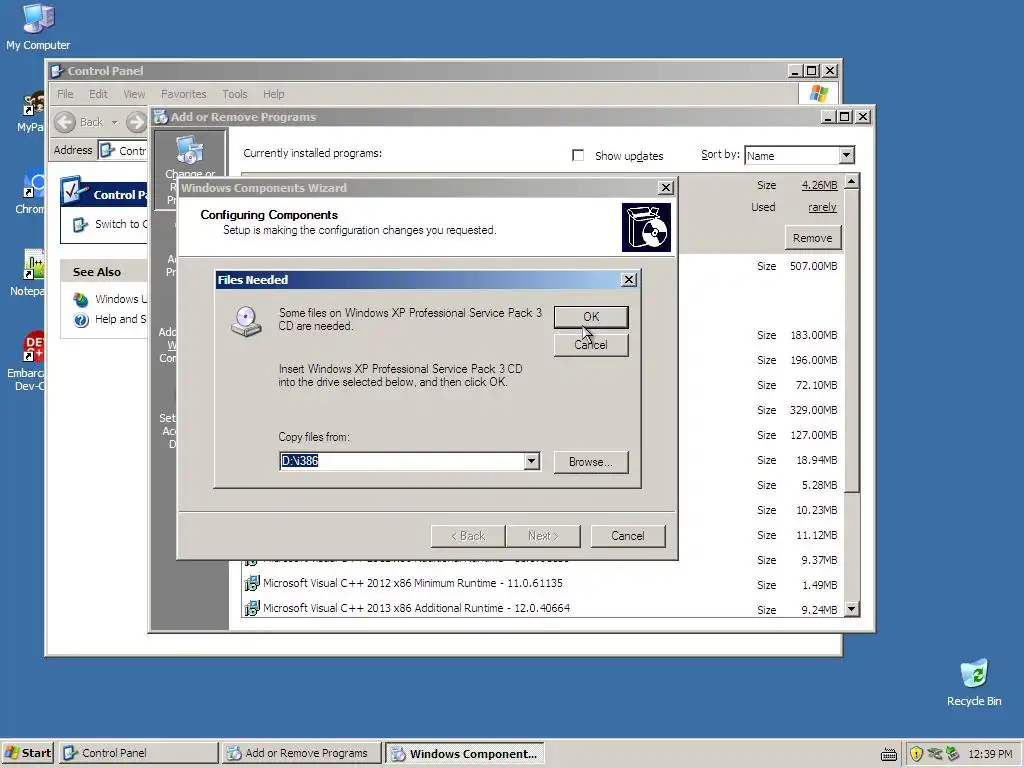
Task: Click Remove button for selected program
Action: [812, 238]
